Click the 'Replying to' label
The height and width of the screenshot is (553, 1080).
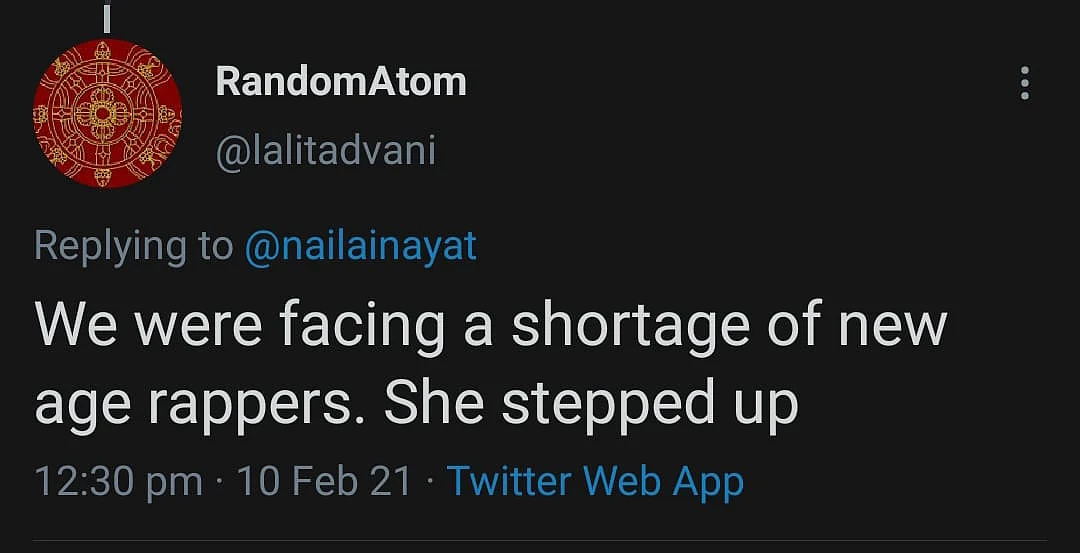coord(134,247)
